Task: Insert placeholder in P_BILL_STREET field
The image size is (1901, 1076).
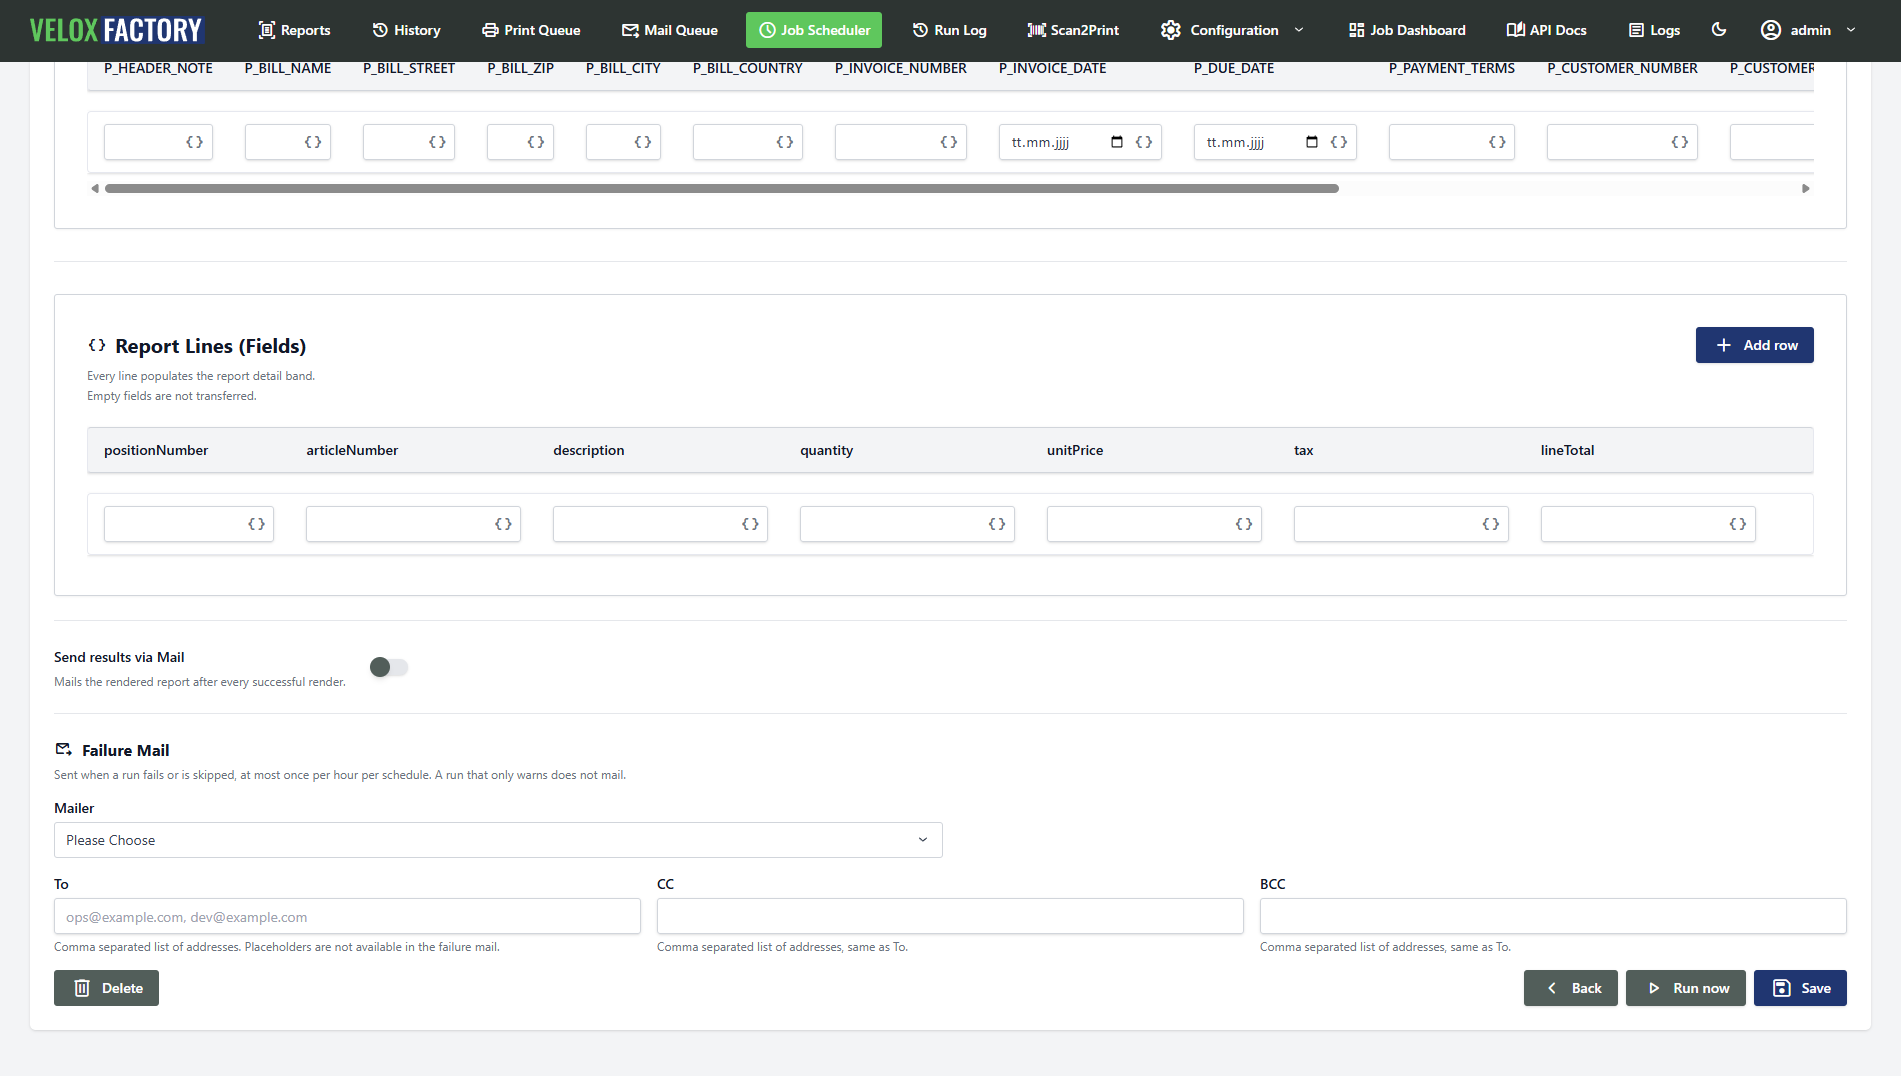Action: pos(437,142)
